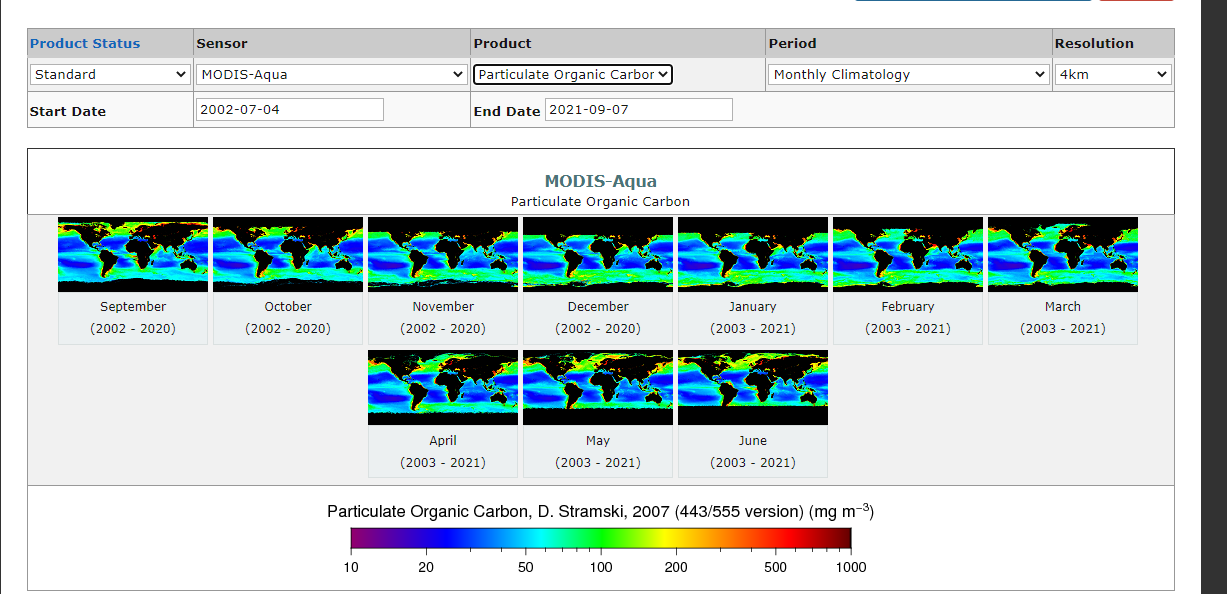Expand the Sensor dropdown showing MODIS-Aqua
The image size is (1227, 594).
(x=331, y=74)
